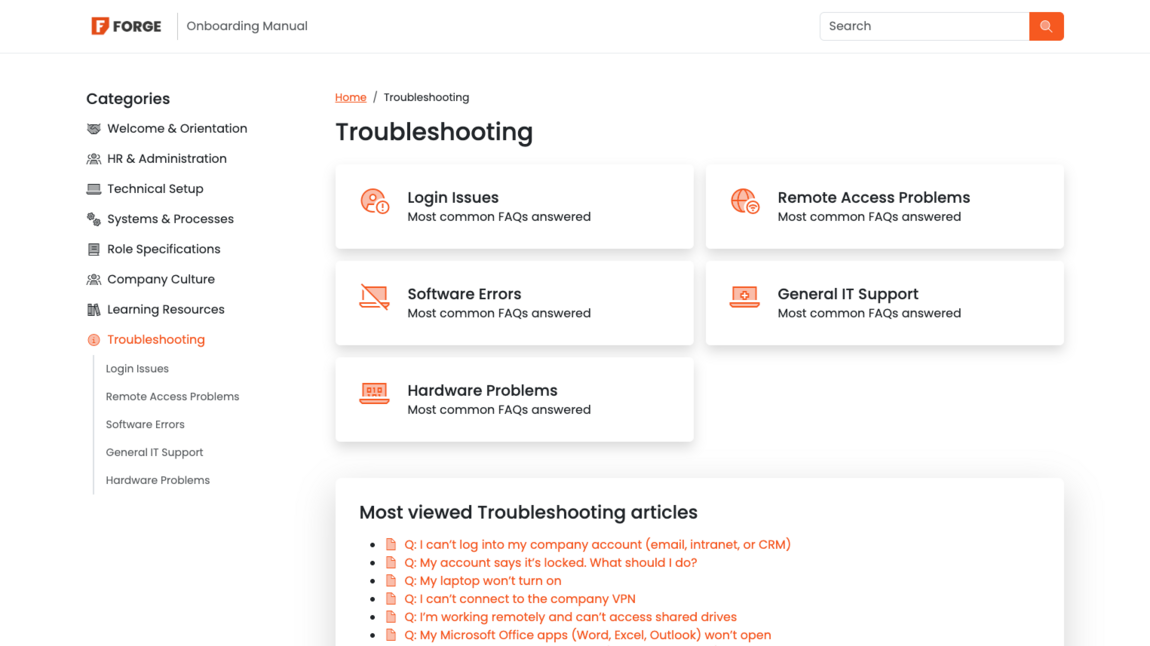The width and height of the screenshot is (1150, 646).
Task: Select Remote Access Problems under Troubleshooting
Action: (x=172, y=396)
